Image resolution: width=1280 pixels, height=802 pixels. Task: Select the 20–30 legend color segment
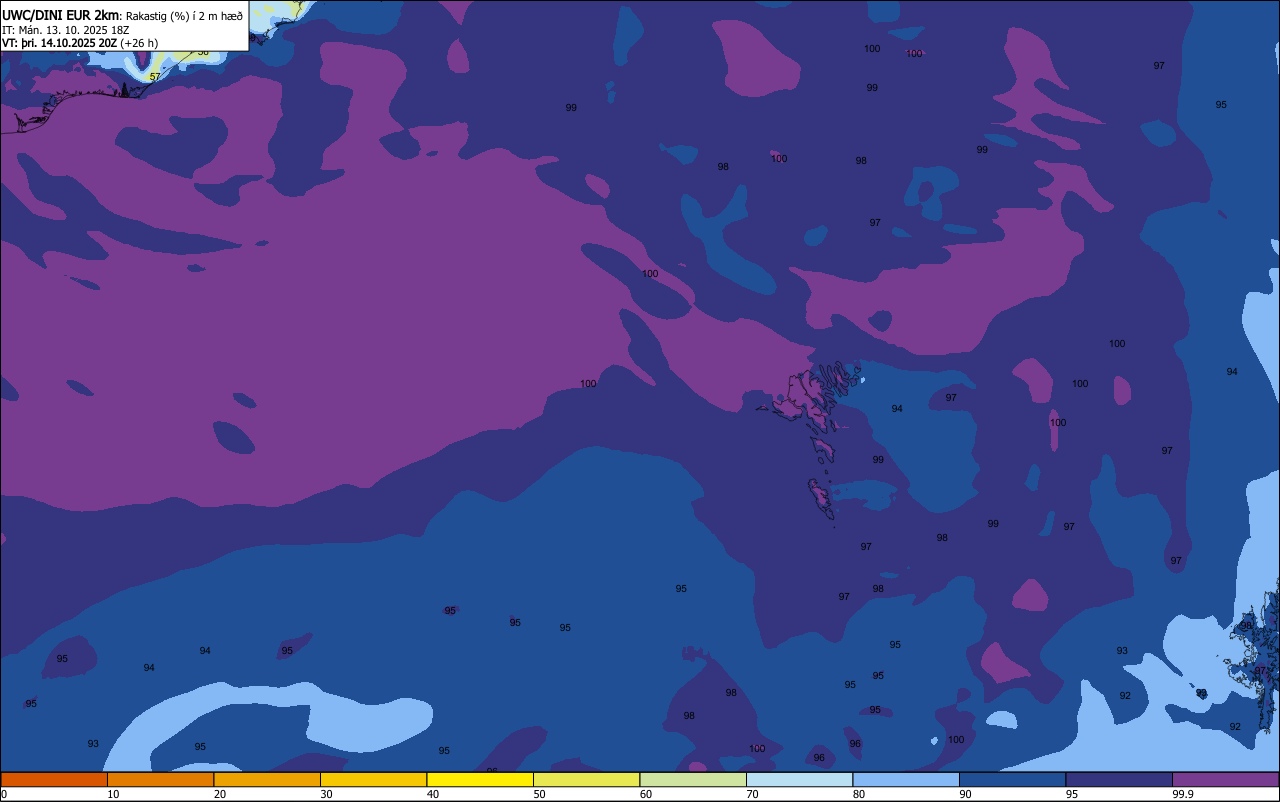point(267,779)
